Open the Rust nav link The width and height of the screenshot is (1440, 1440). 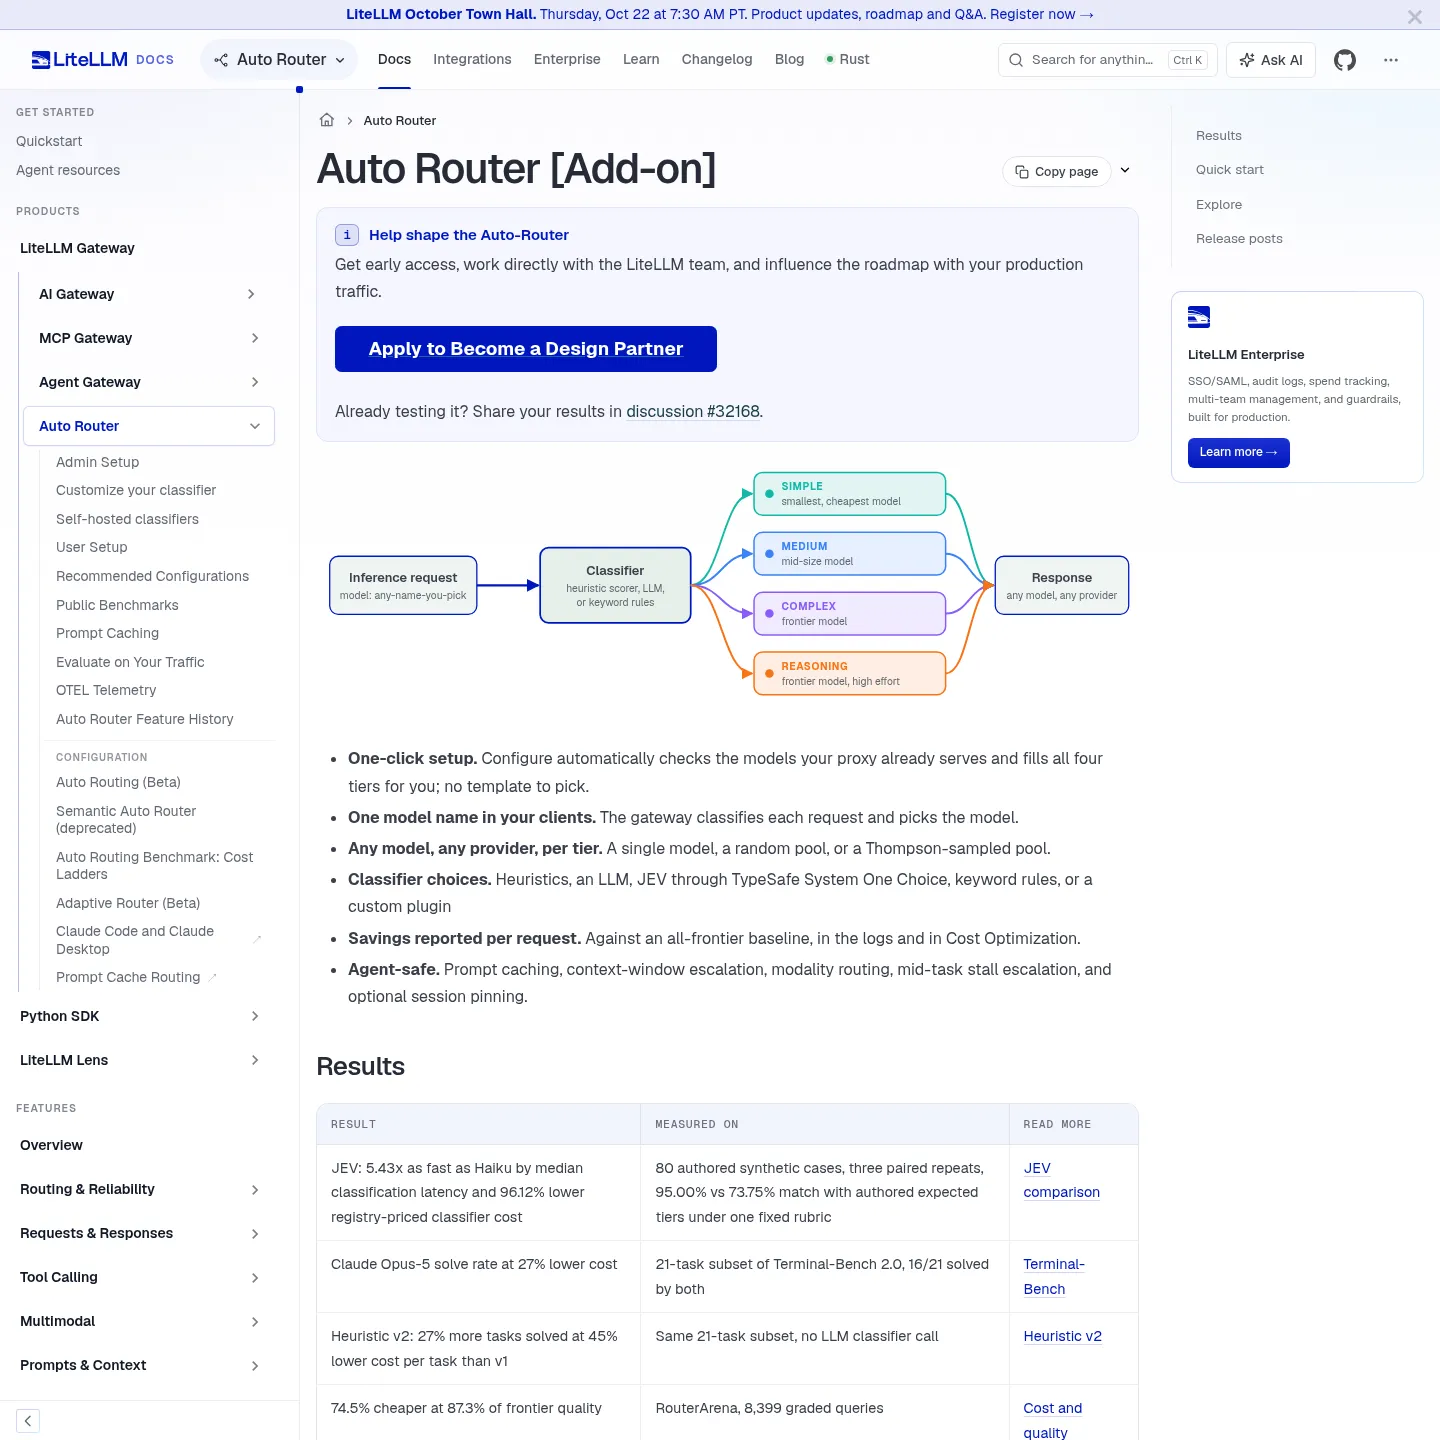847,59
